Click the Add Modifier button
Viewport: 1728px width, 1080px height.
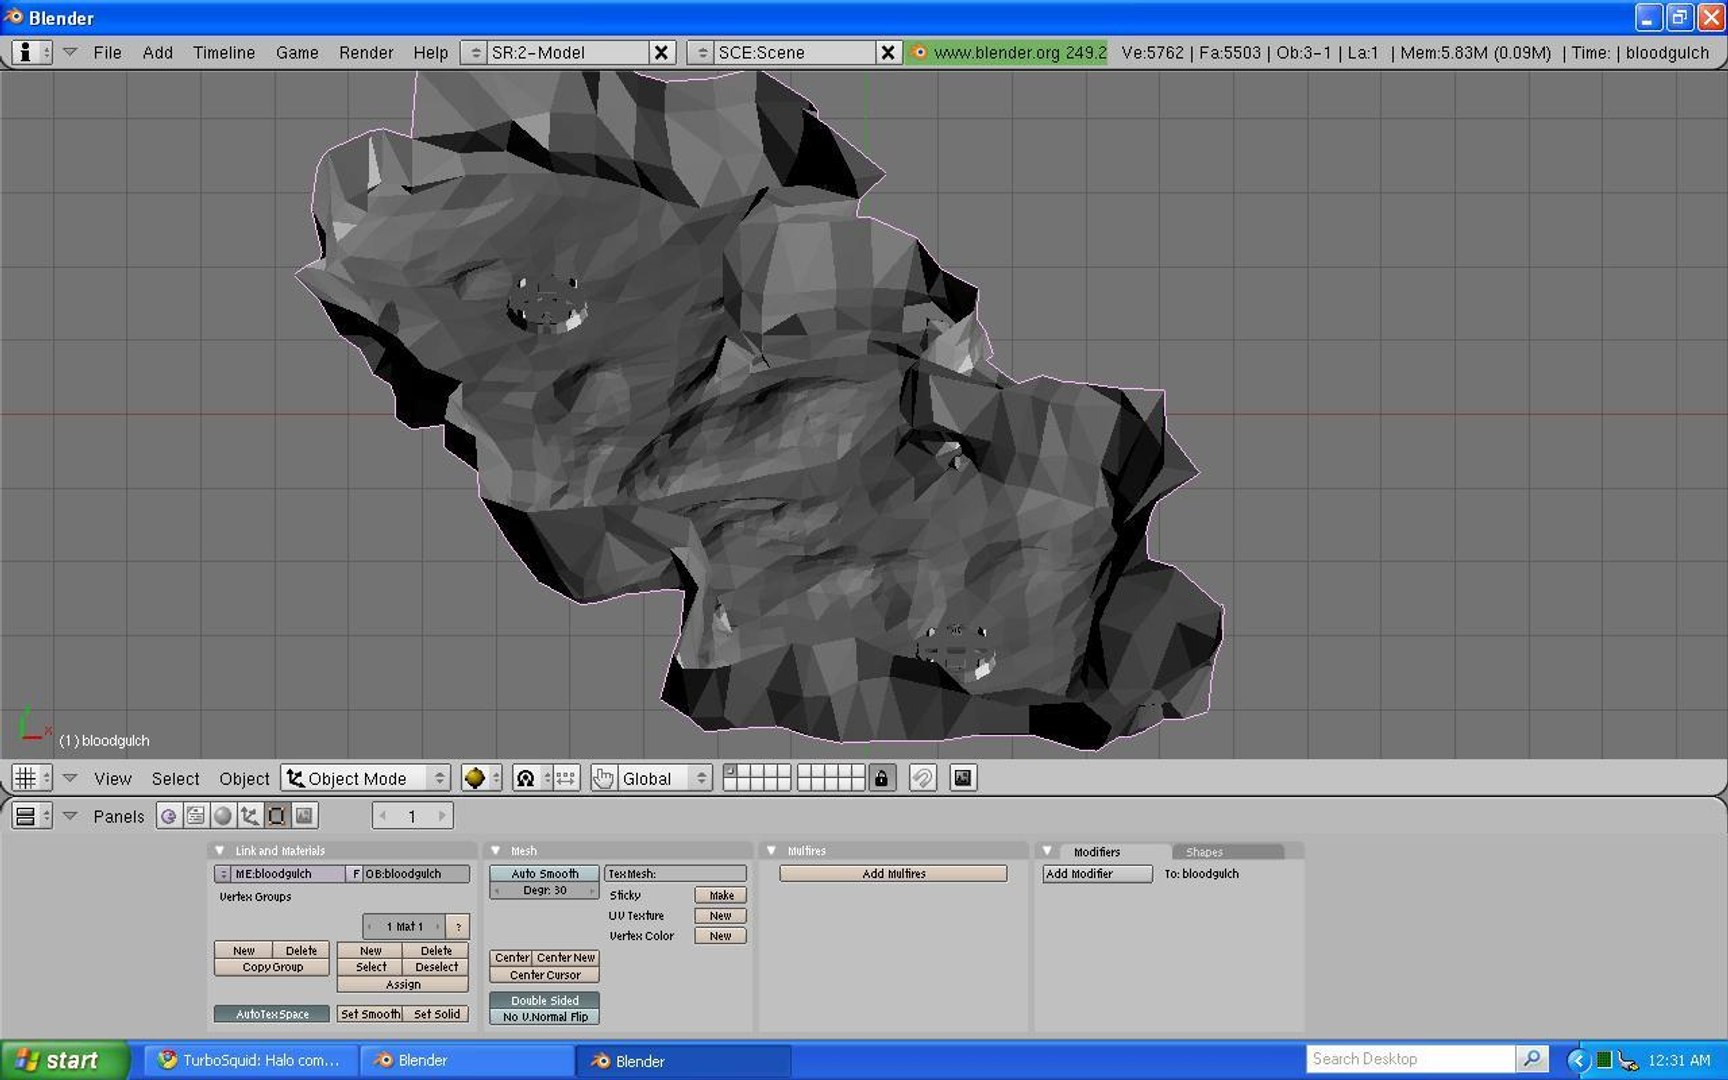(x=1096, y=873)
